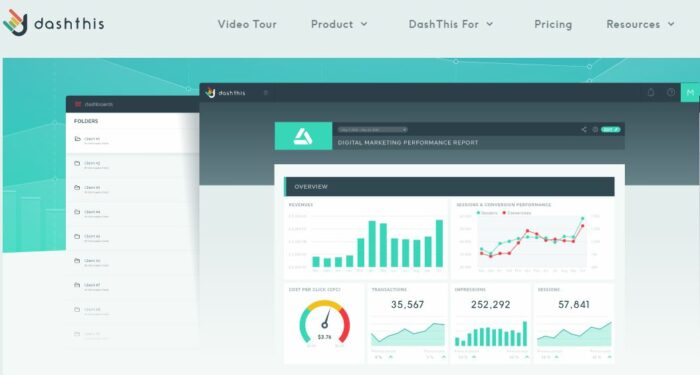Click the Overview section header bar
The image size is (700, 375).
449,187
